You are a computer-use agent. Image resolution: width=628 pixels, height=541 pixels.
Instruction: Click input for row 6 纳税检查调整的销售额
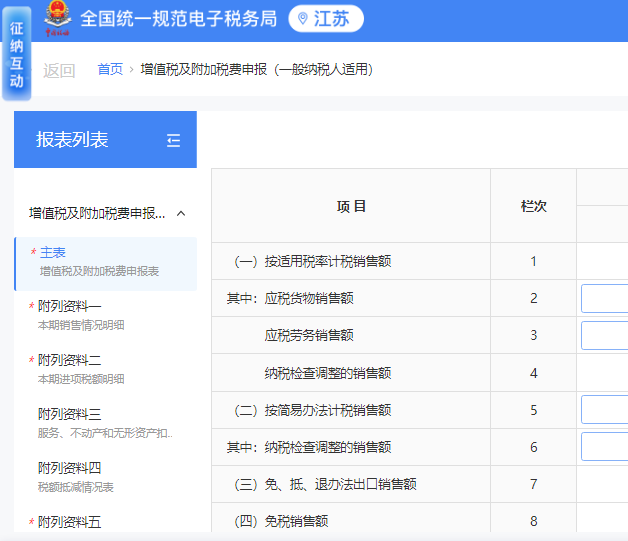tap(604, 446)
